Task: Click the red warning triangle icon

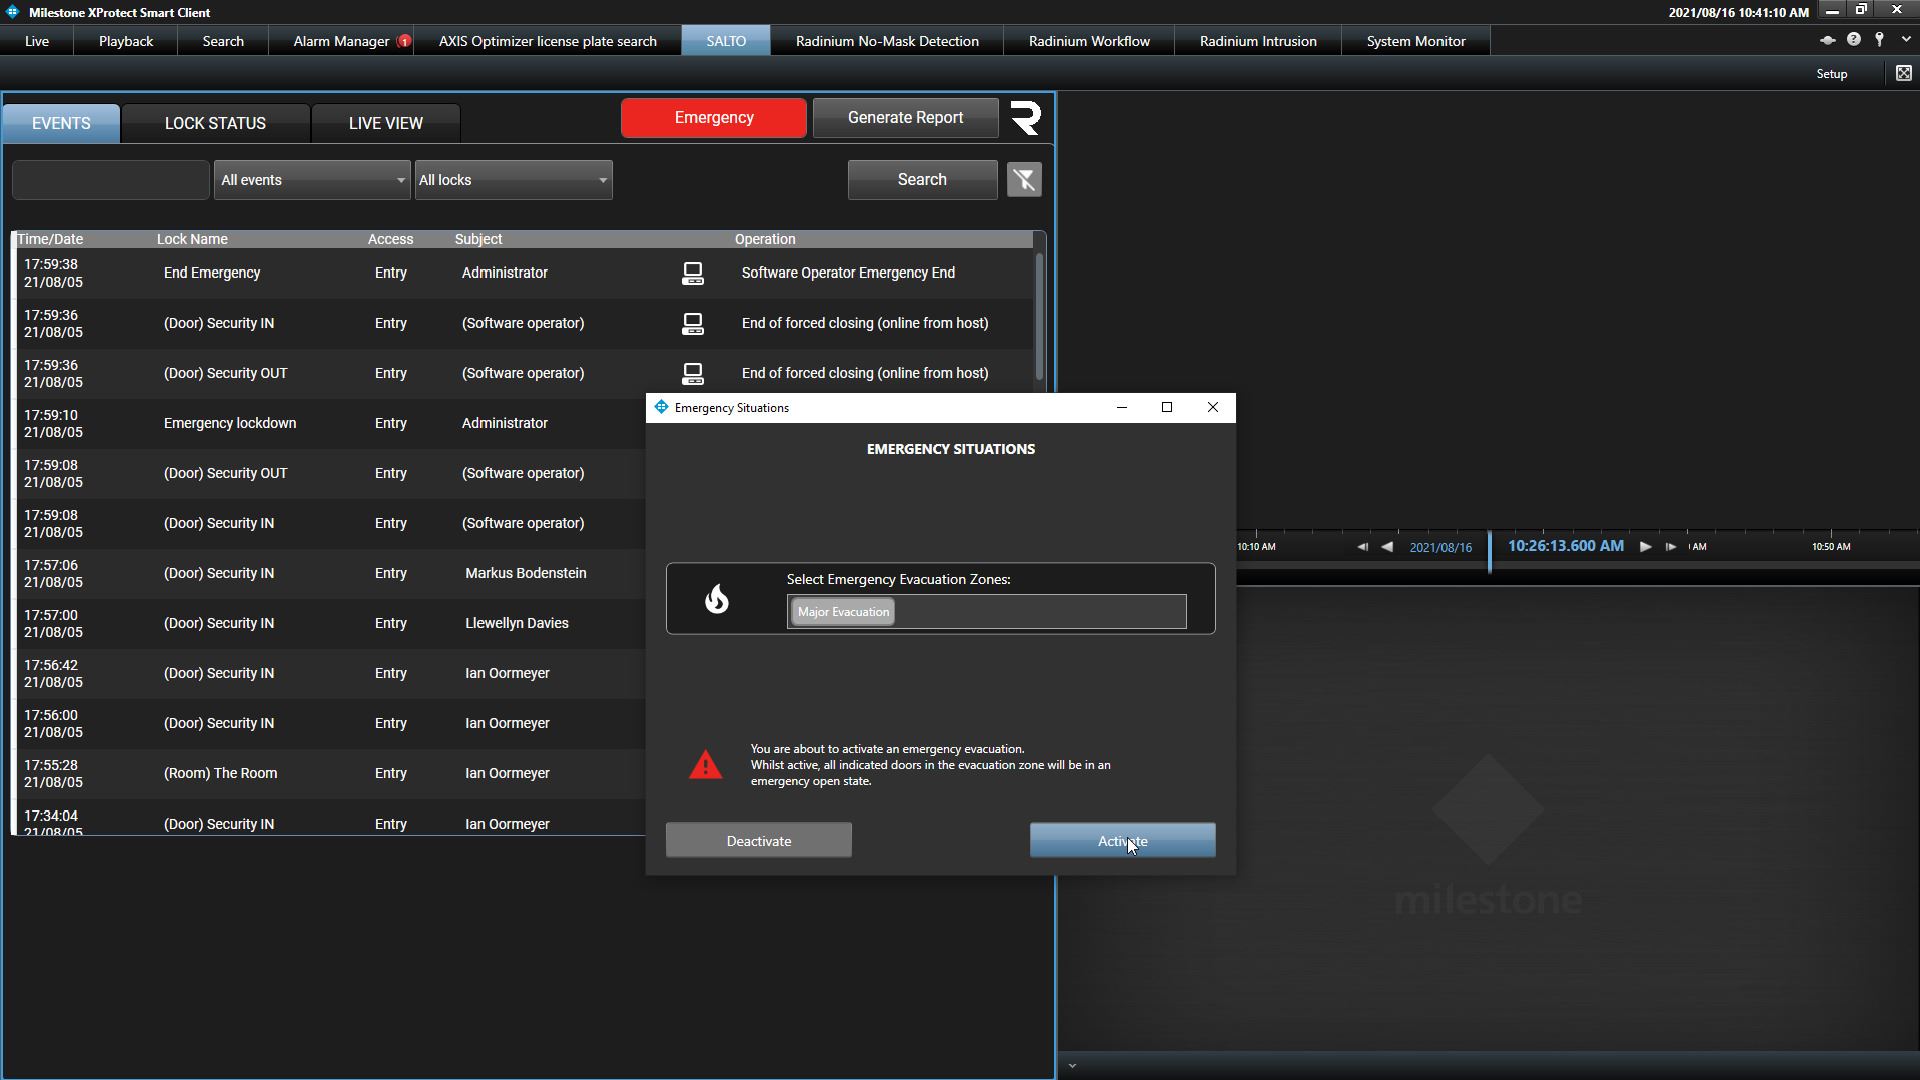Action: [706, 765]
